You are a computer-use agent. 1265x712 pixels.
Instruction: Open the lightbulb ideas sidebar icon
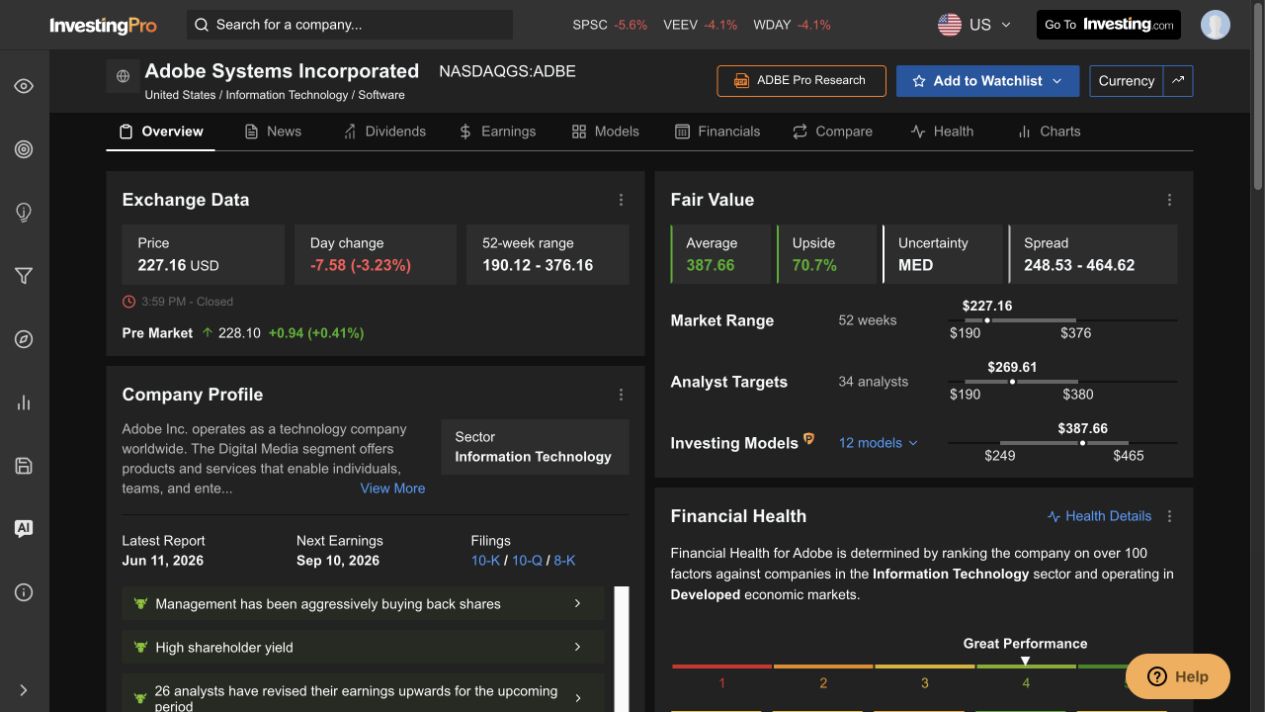click(24, 212)
